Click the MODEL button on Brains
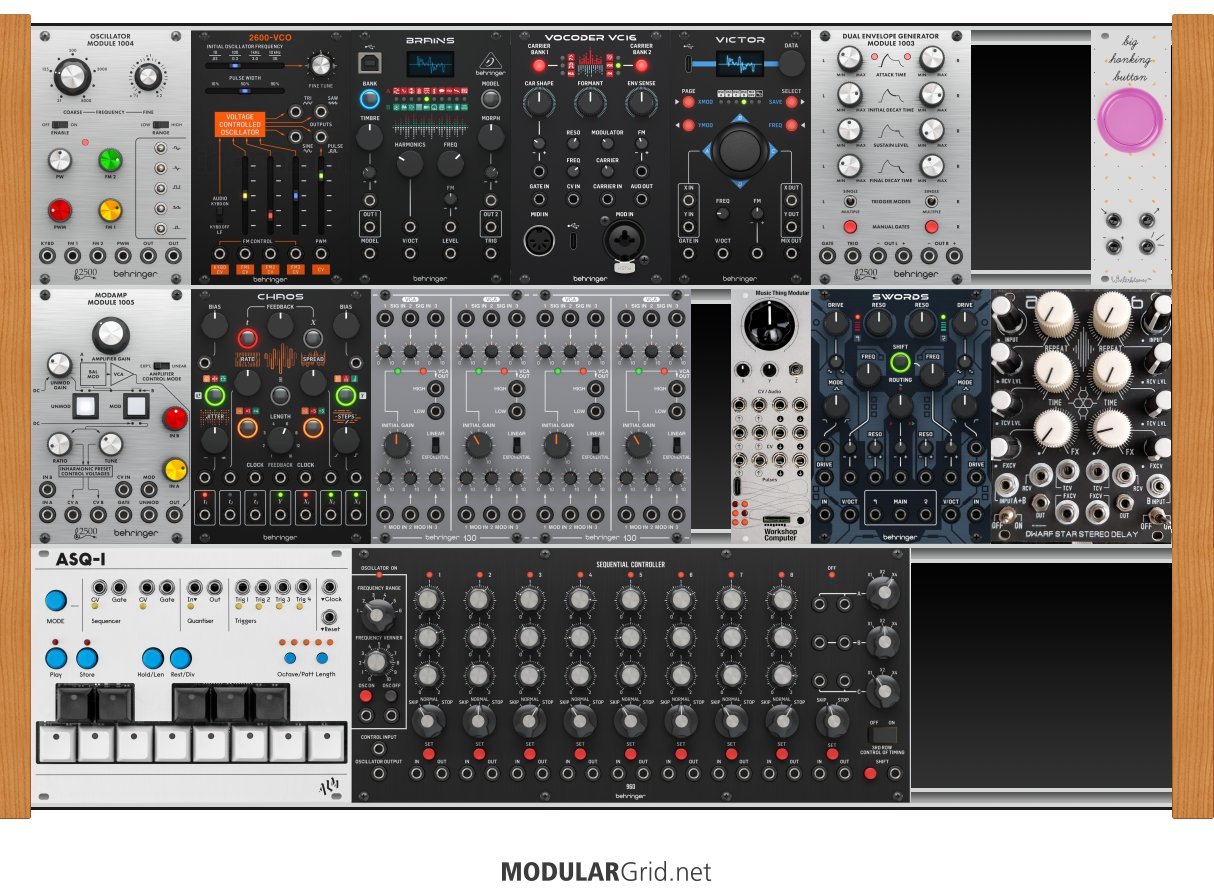 (x=490, y=100)
